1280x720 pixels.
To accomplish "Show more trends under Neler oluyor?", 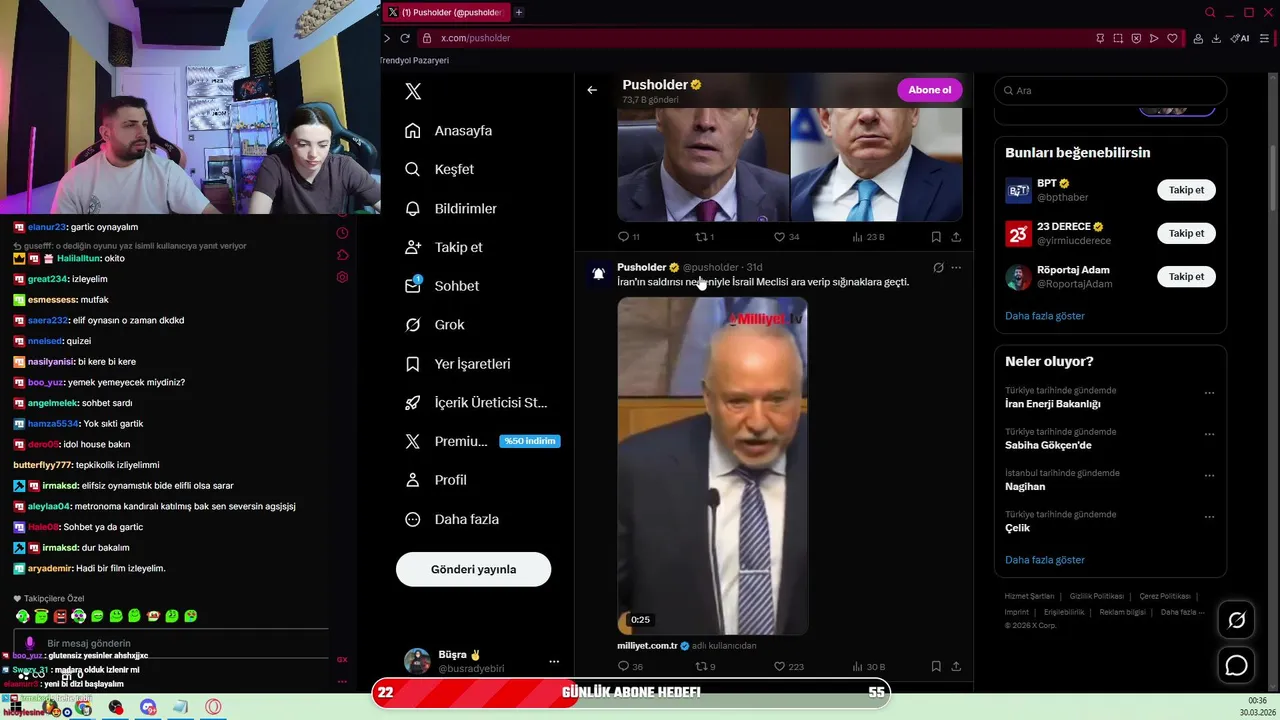I will click(x=1044, y=560).
